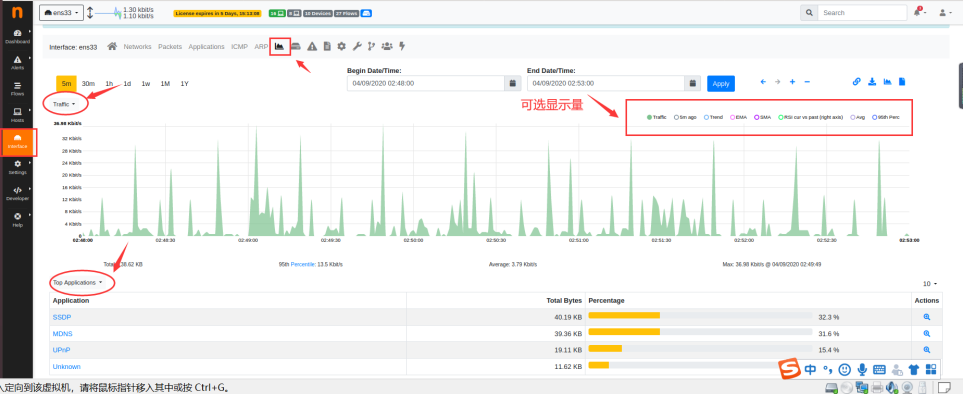The height and width of the screenshot is (394, 964).
Task: Open the ens33 interface selector dropdown
Action: click(x=61, y=13)
